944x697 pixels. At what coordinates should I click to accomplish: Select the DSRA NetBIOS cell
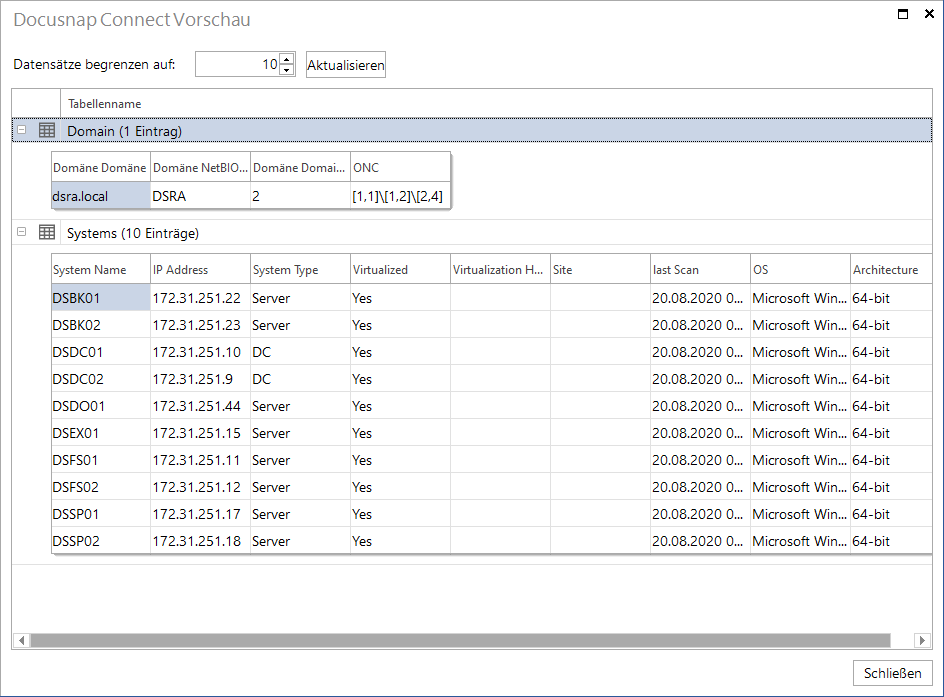tap(200, 196)
